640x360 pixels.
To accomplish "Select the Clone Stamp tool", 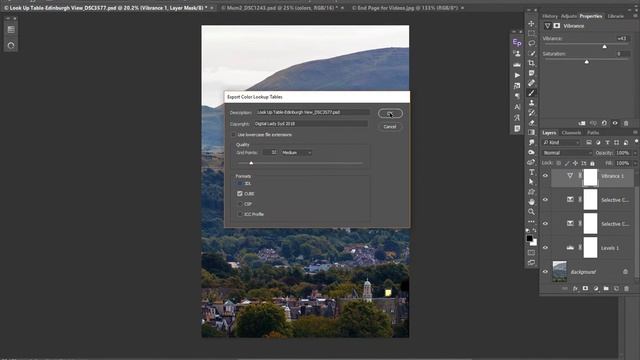I will (x=531, y=103).
